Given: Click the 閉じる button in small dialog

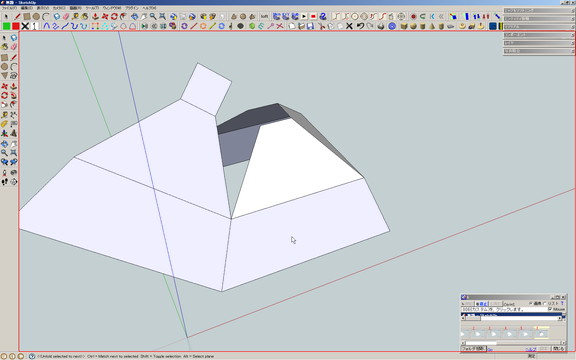Looking at the screenshot, I should click(x=559, y=348).
